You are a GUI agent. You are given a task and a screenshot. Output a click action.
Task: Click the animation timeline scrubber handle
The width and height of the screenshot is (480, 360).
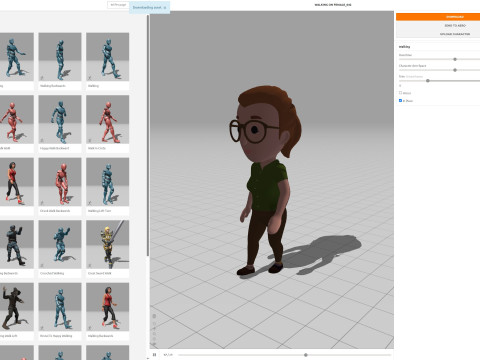click(306, 355)
